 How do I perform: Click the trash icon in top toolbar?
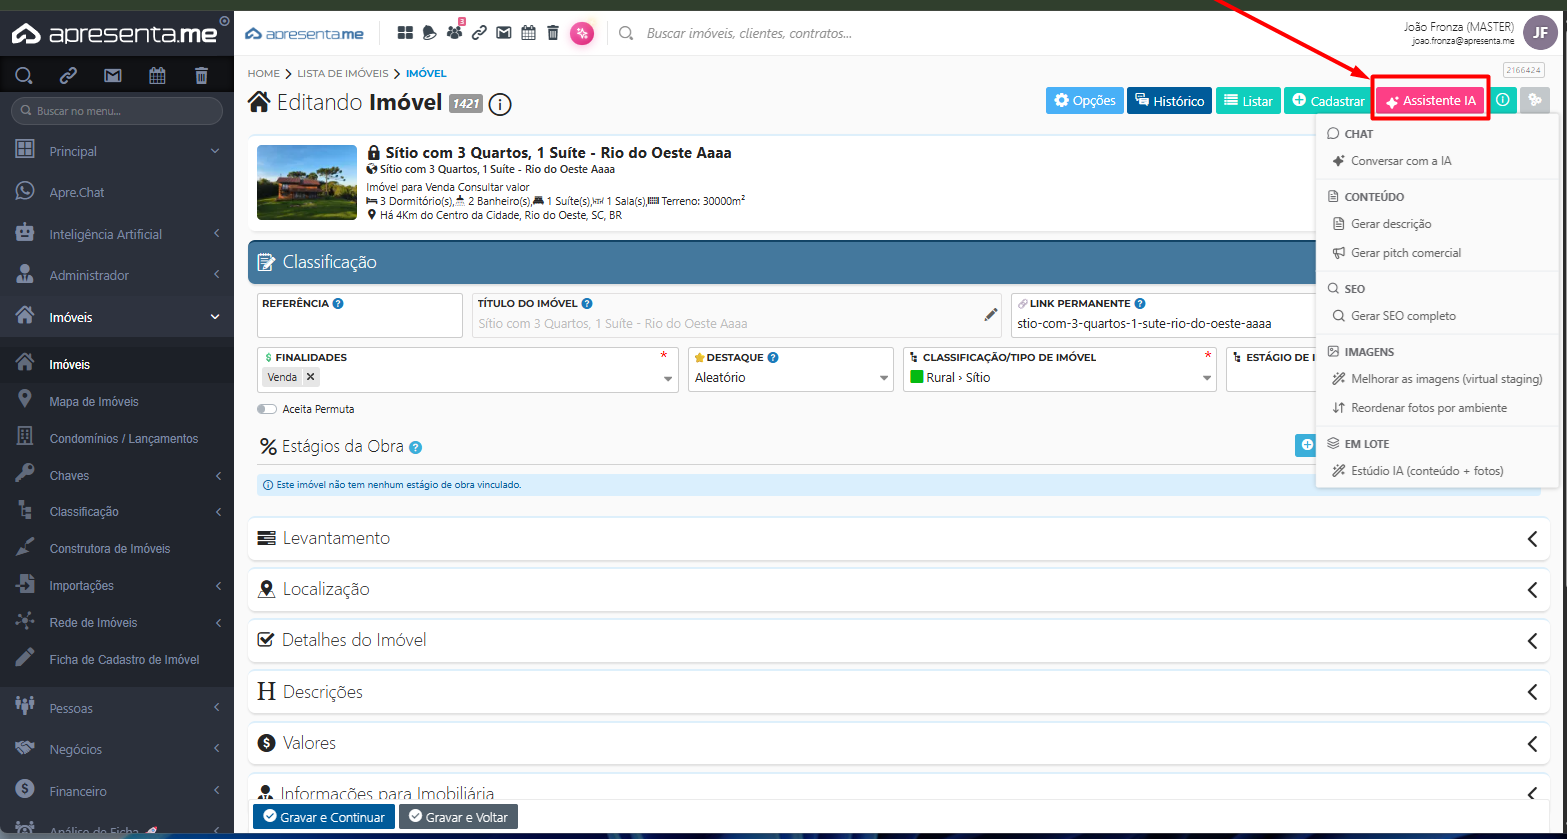point(553,33)
